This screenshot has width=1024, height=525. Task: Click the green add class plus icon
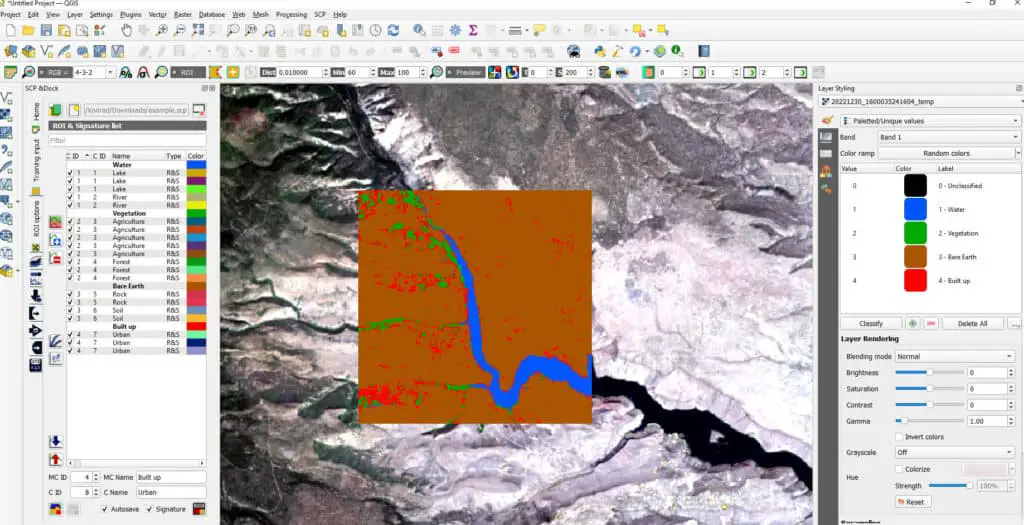click(911, 324)
